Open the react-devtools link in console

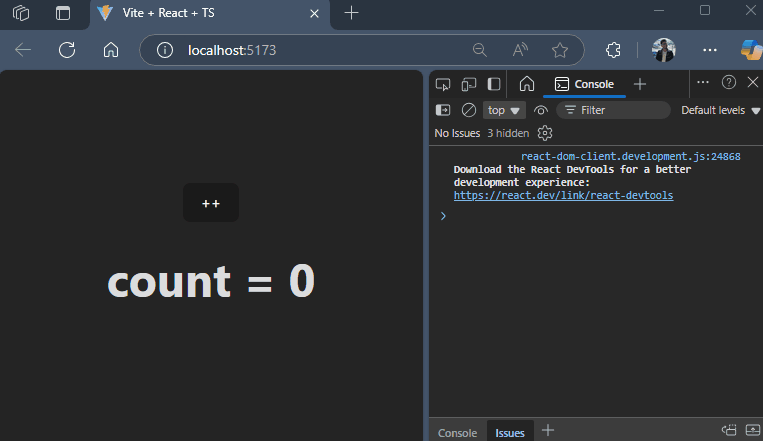point(563,195)
